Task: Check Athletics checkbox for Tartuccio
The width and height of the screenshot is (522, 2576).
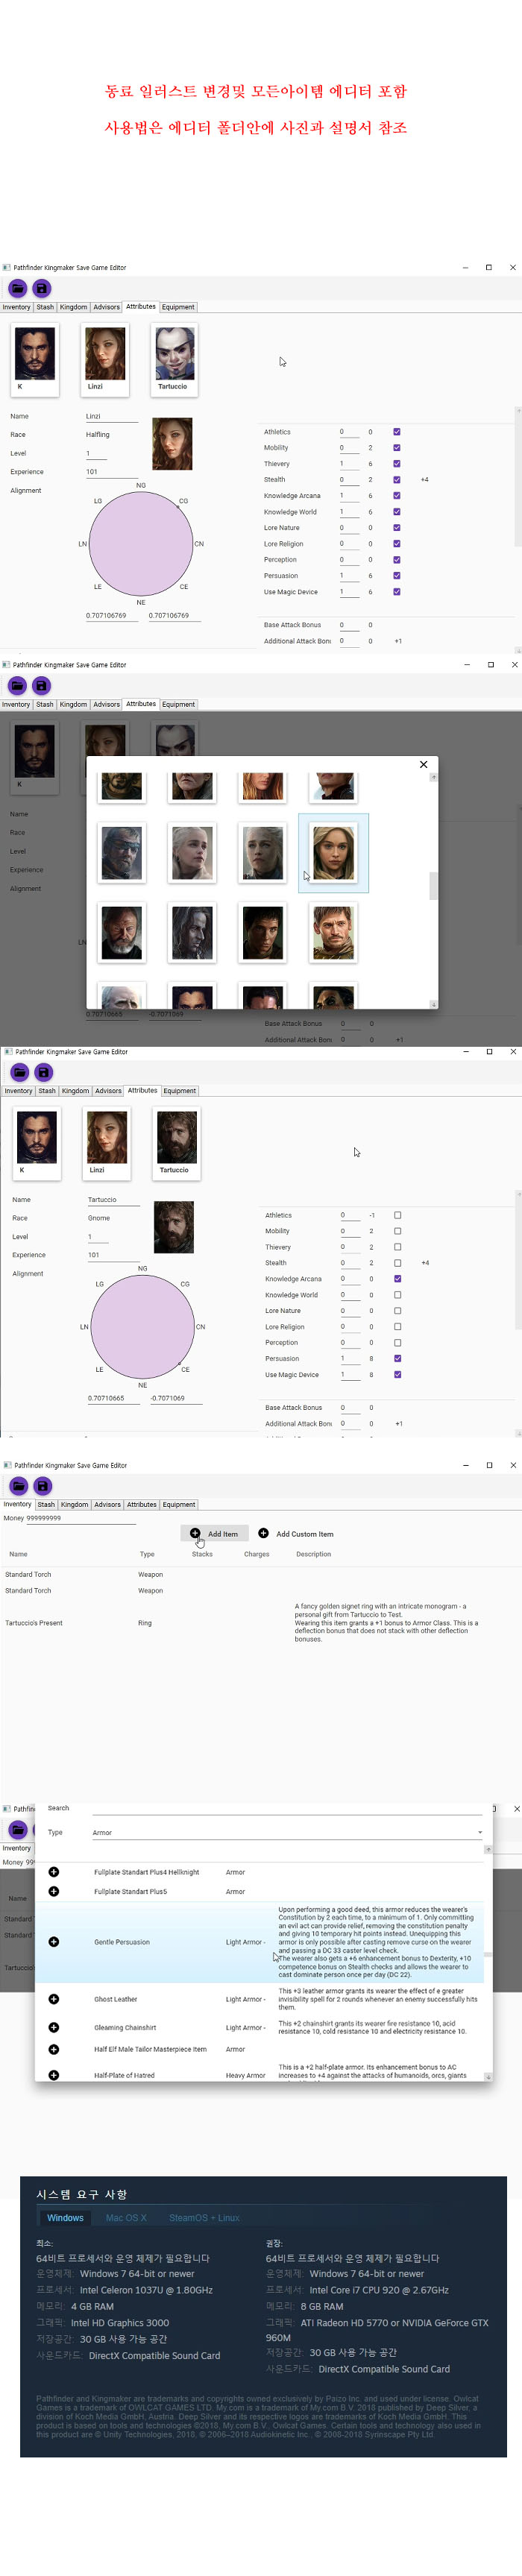Action: click(398, 1215)
